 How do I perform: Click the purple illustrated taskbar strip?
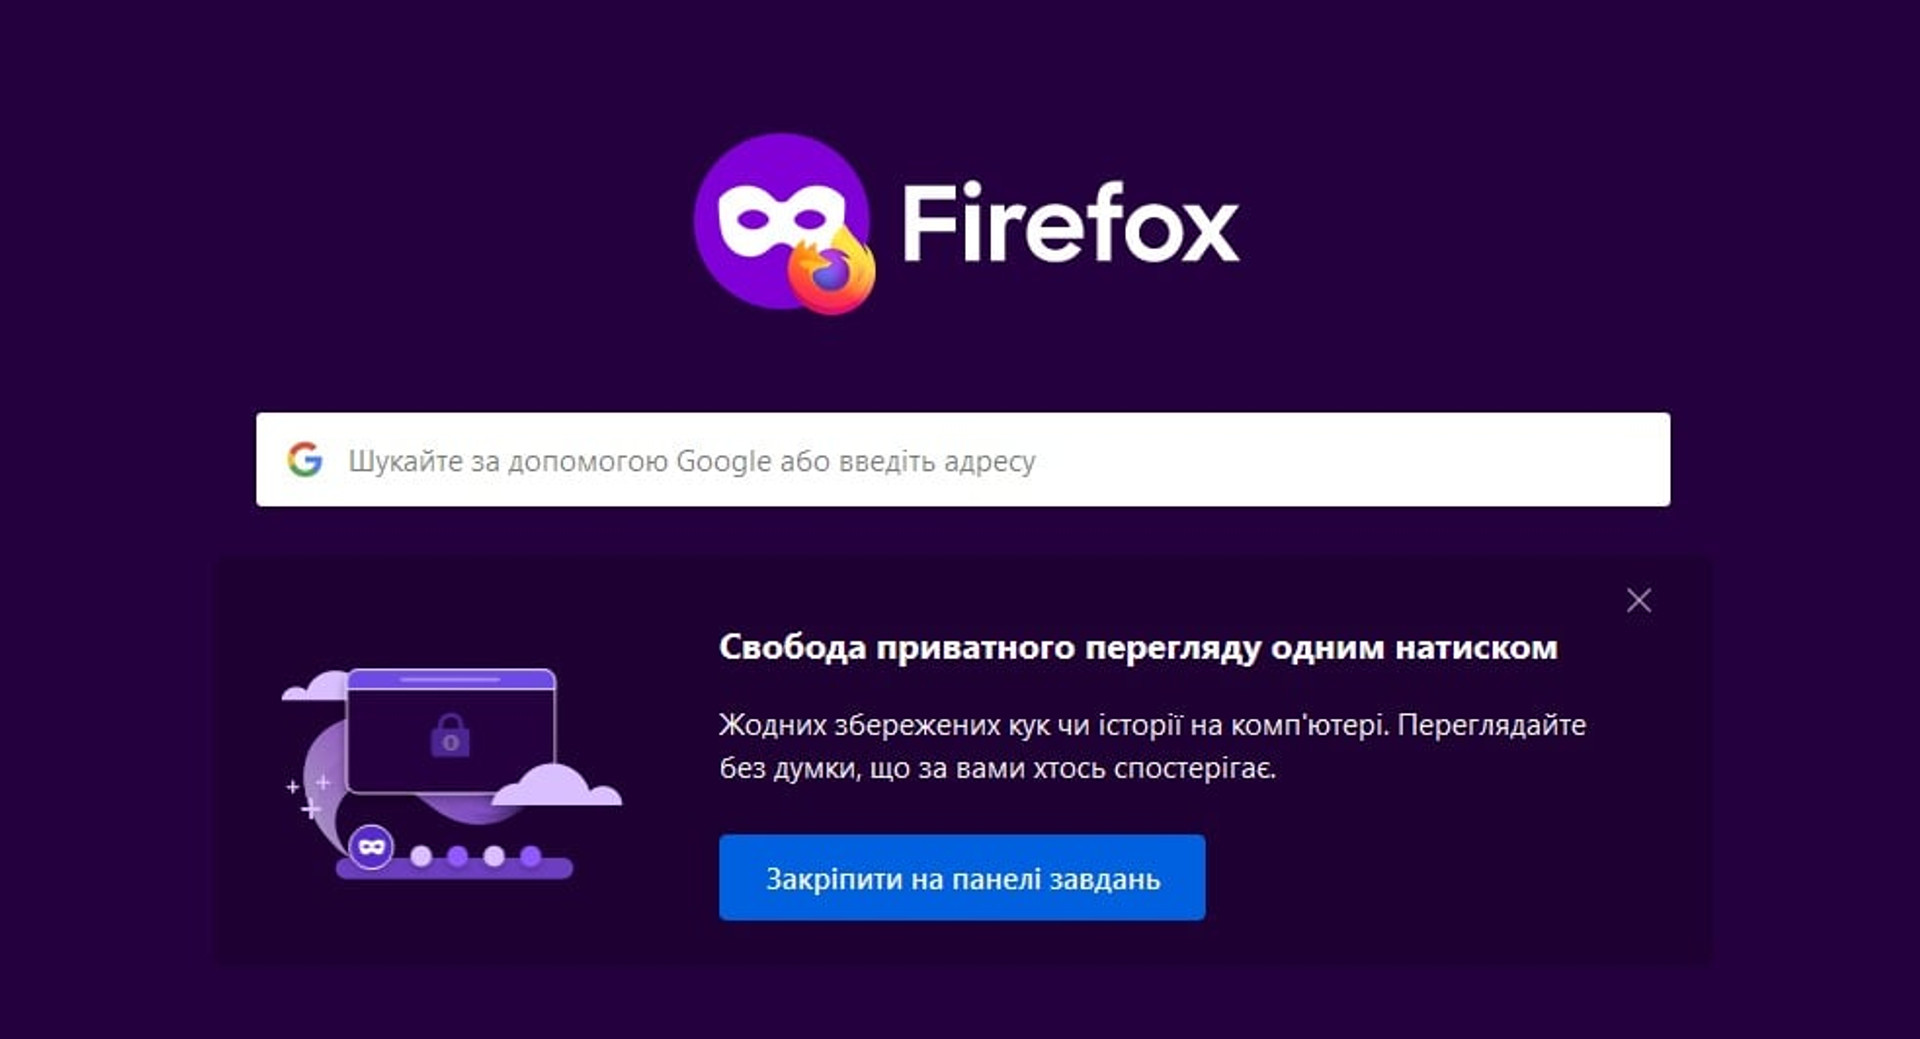click(x=455, y=868)
